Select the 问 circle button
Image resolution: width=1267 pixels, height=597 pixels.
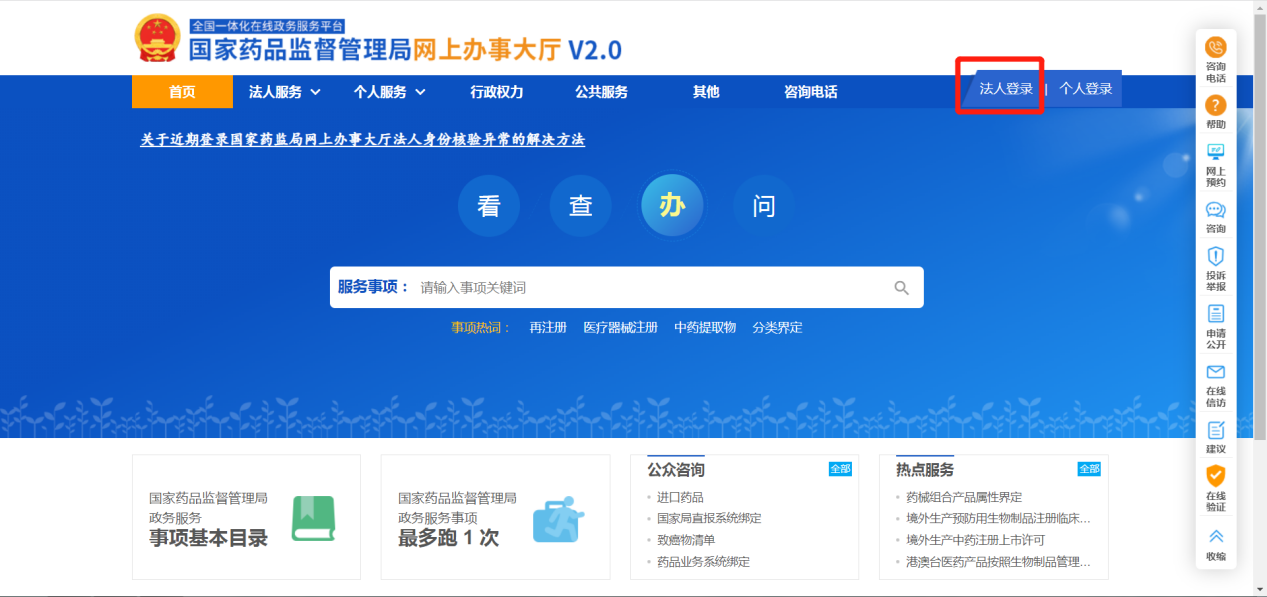click(x=764, y=206)
